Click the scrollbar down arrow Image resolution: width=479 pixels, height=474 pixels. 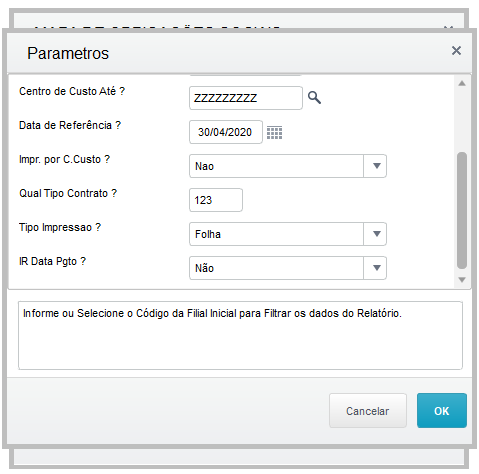tap(462, 280)
